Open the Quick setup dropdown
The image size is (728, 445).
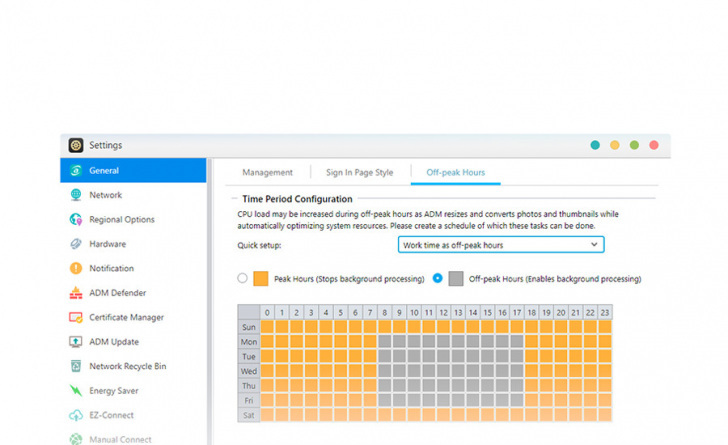pyautogui.click(x=500, y=244)
